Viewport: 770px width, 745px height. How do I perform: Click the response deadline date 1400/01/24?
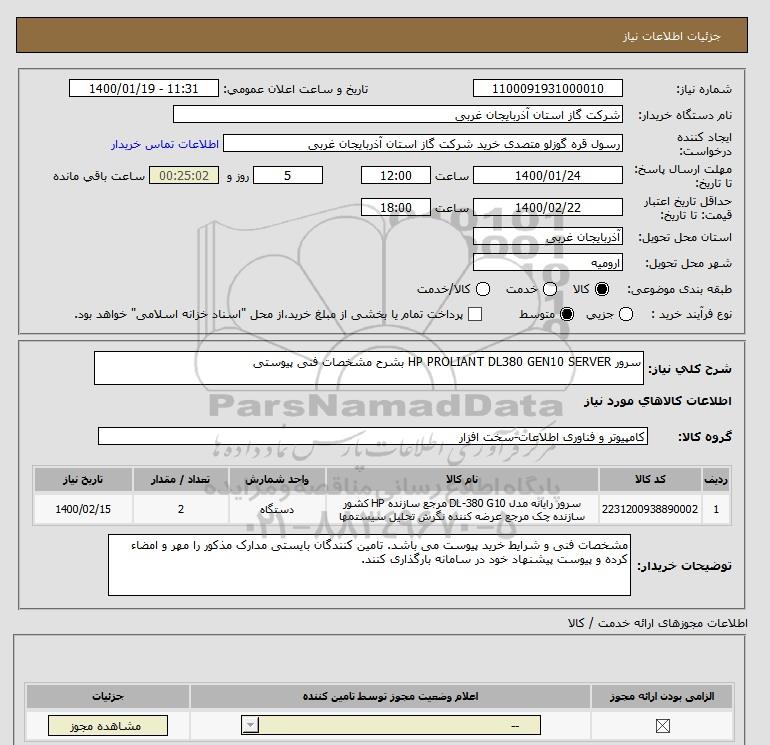tap(548, 175)
